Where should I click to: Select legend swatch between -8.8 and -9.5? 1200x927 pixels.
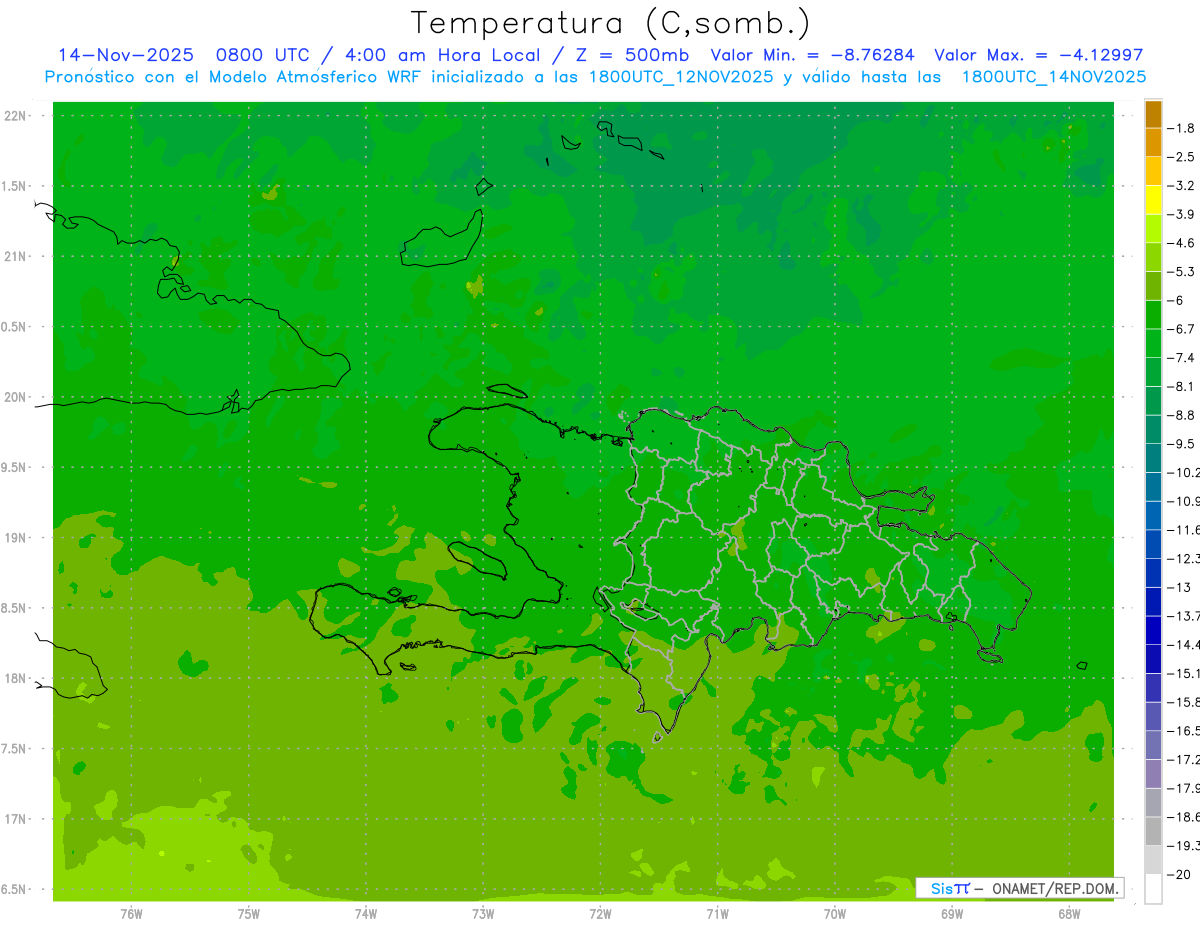coord(1153,429)
